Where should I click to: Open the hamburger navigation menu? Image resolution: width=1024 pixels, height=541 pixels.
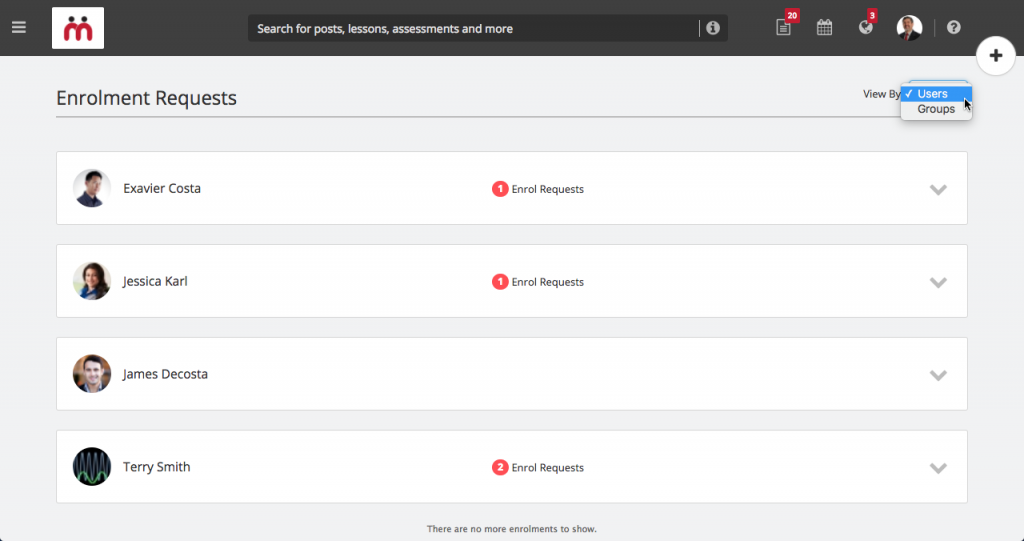(x=19, y=27)
